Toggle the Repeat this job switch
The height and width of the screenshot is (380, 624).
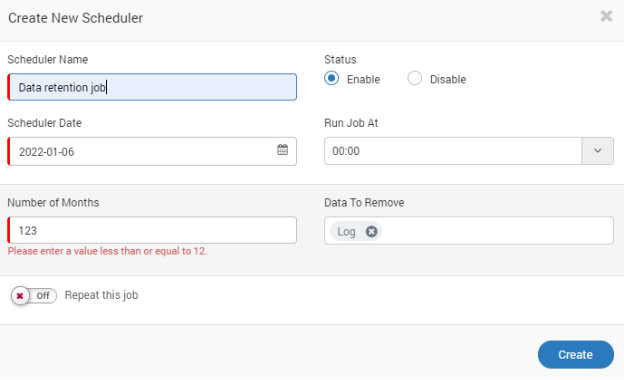pyautogui.click(x=34, y=296)
